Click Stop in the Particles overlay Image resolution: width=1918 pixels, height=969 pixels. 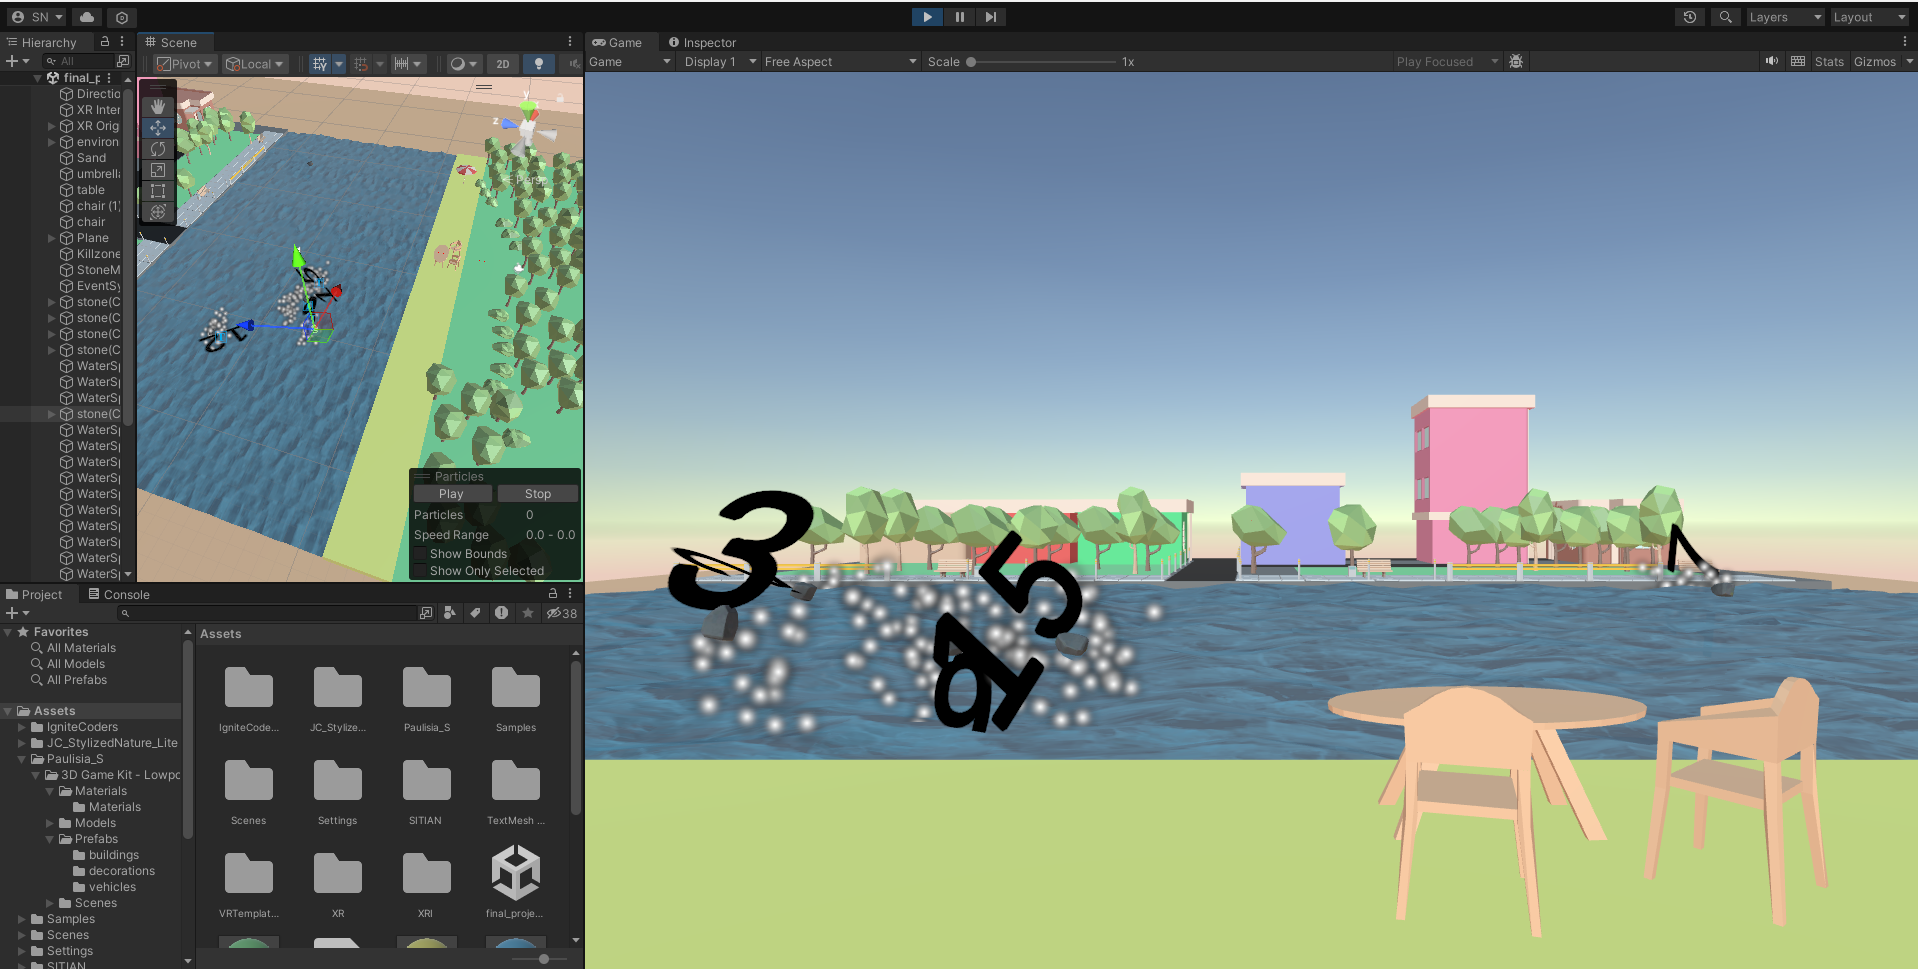(537, 494)
